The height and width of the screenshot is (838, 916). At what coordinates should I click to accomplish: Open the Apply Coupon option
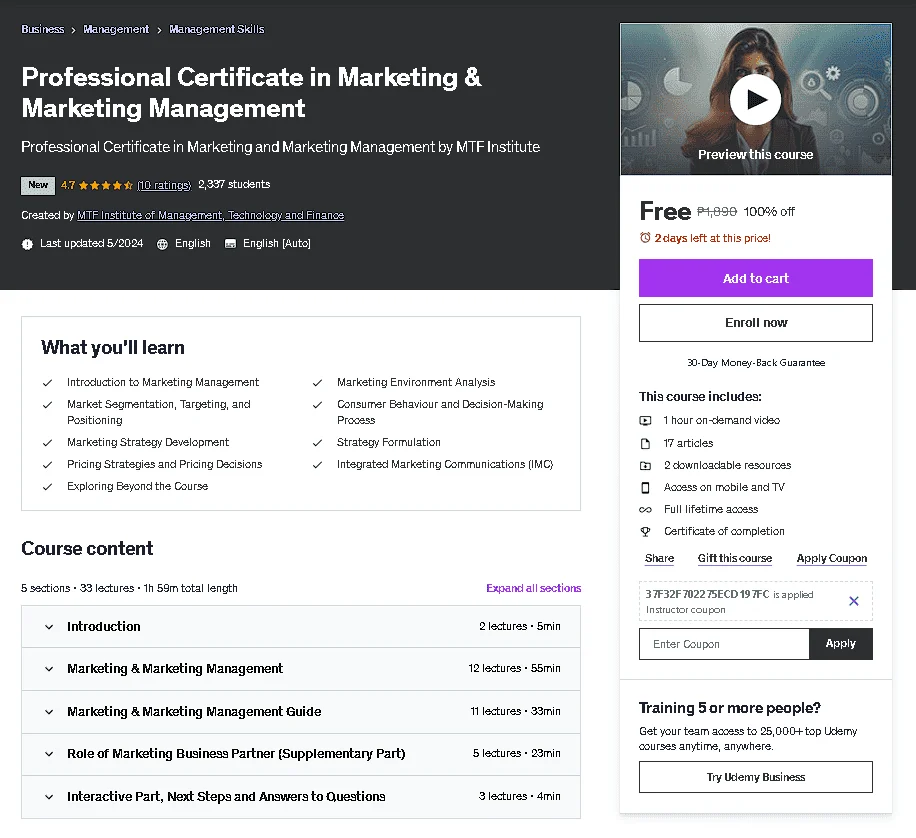coord(831,558)
